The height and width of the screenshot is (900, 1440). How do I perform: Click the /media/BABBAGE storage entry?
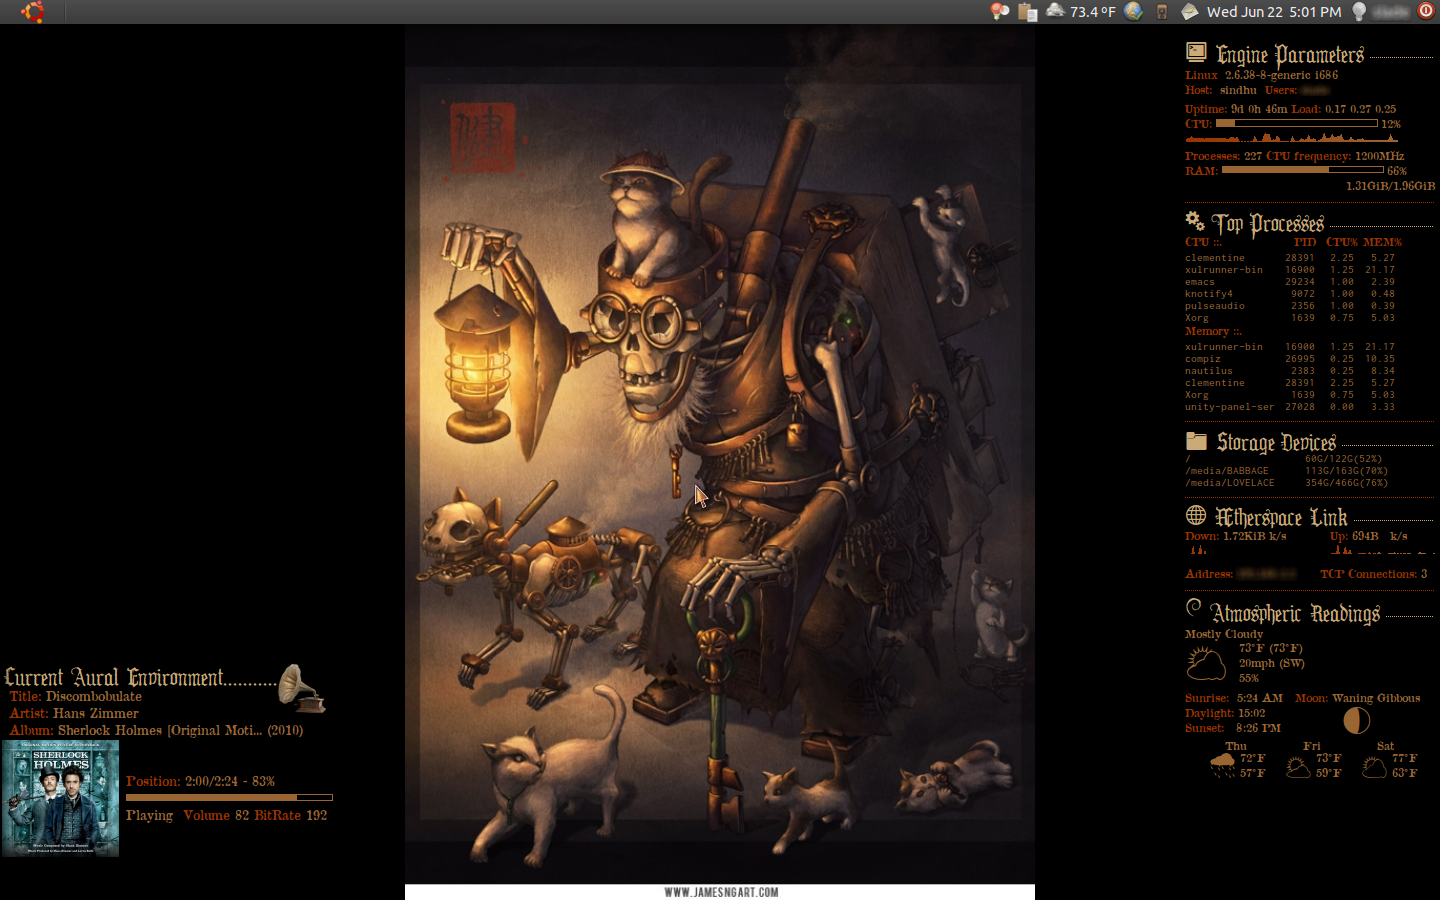pyautogui.click(x=1229, y=470)
